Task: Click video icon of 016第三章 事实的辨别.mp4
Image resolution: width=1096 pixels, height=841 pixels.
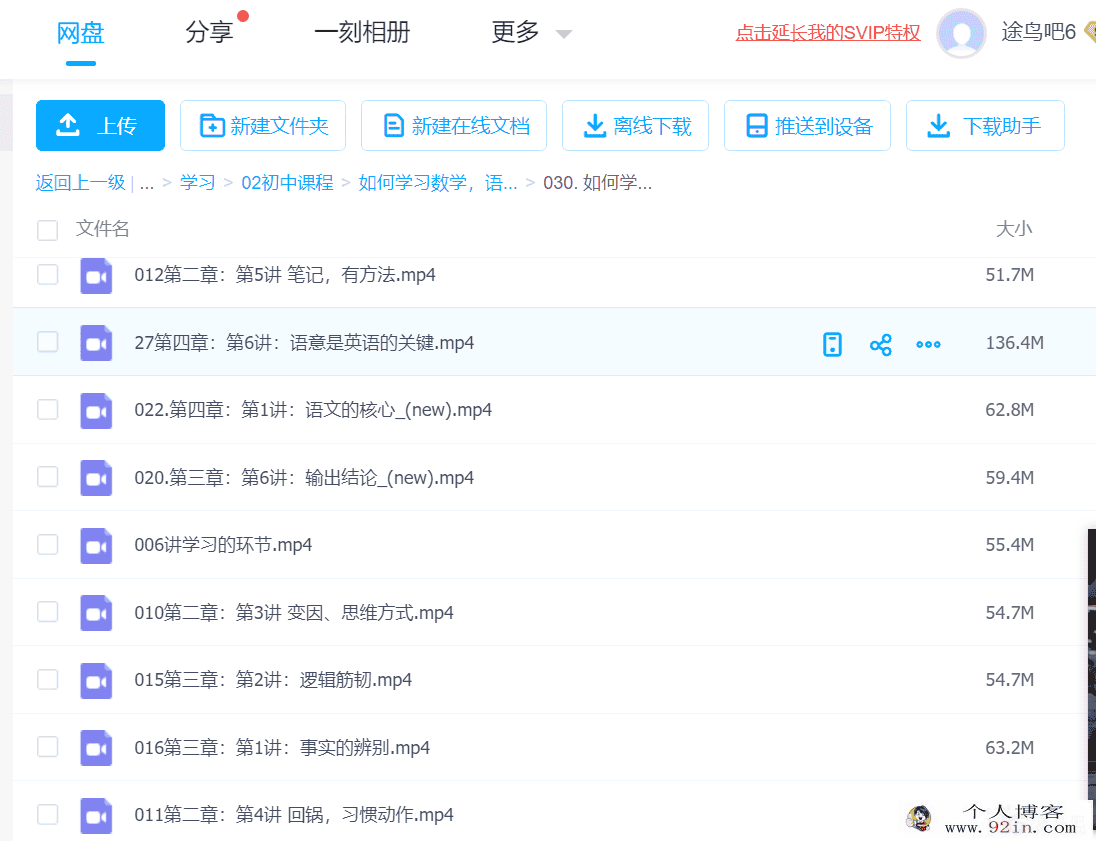Action: (96, 748)
